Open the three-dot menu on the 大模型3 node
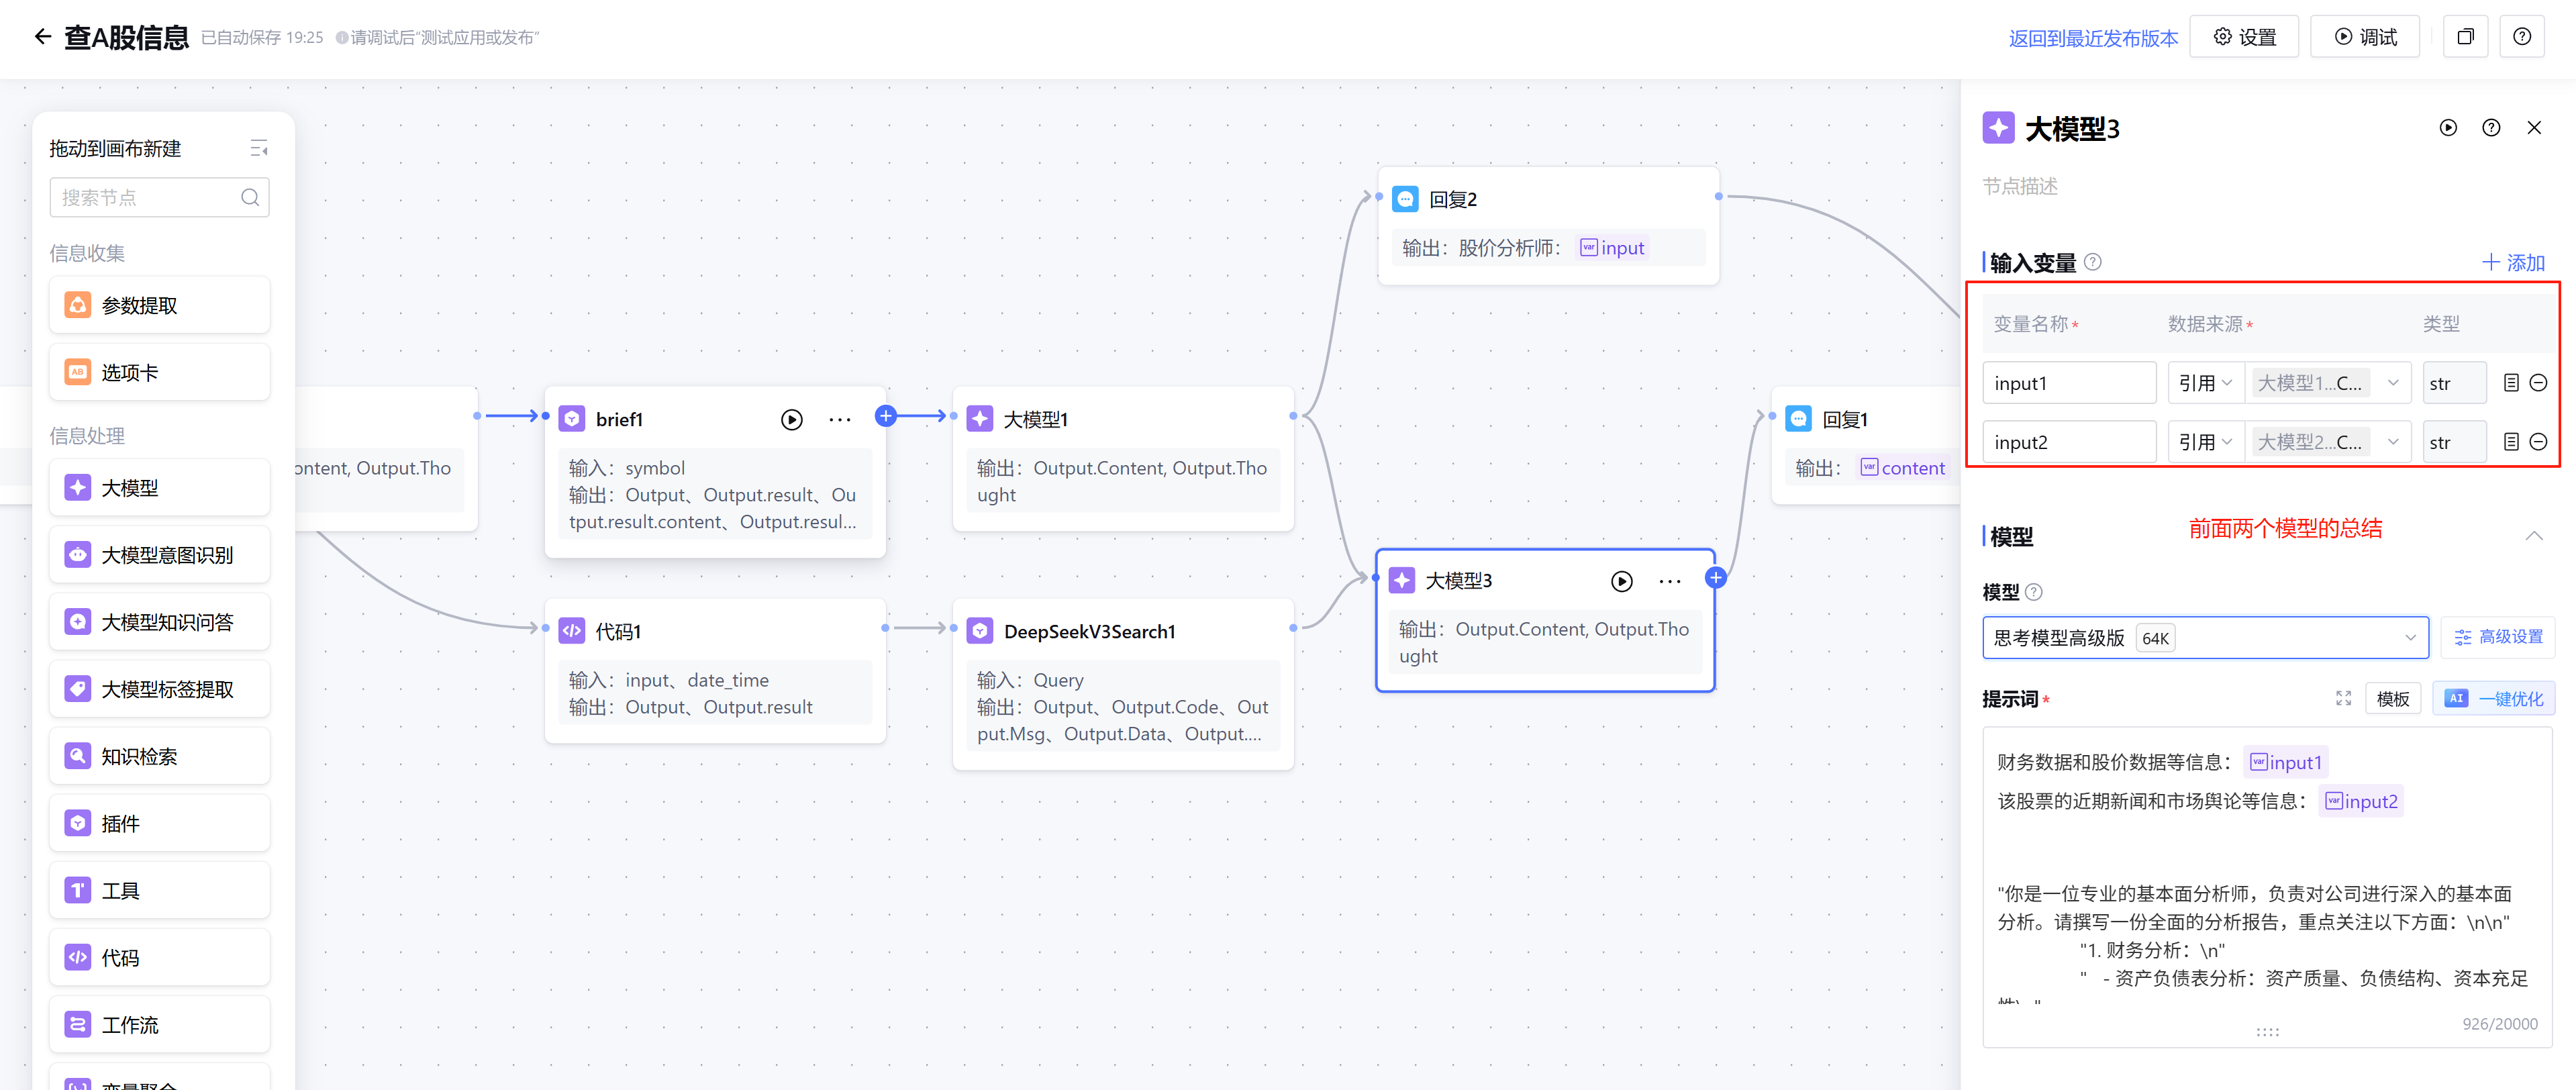This screenshot has width=2576, height=1090. (1669, 581)
